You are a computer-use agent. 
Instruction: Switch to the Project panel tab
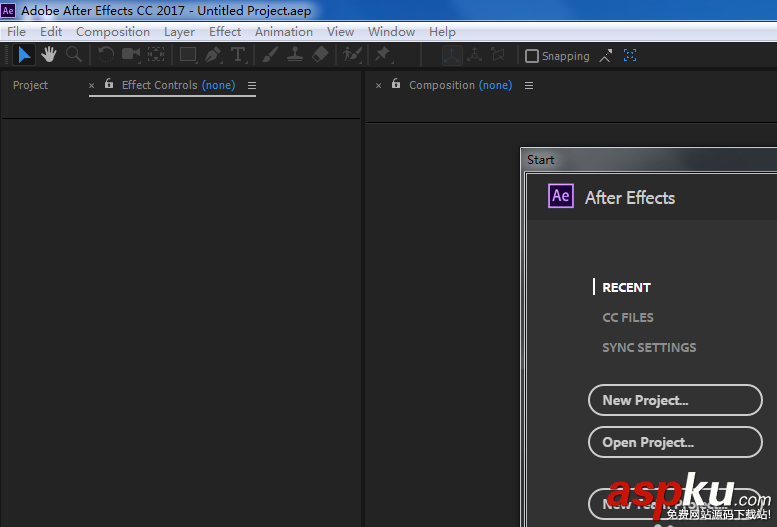click(x=30, y=85)
